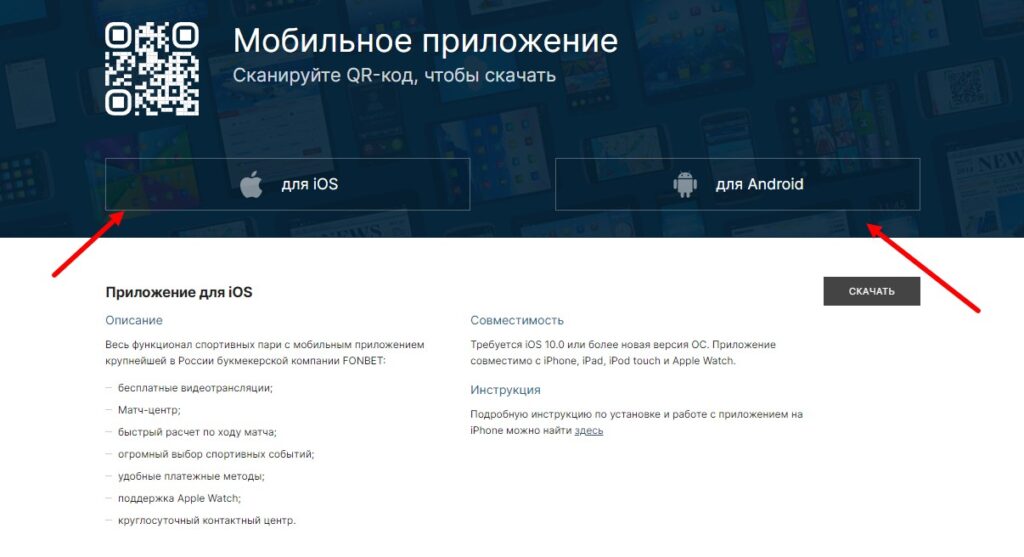This screenshot has height=557, width=1024.
Task: Click "бесплатные видеотрансляции;" list item
Action: [195, 388]
